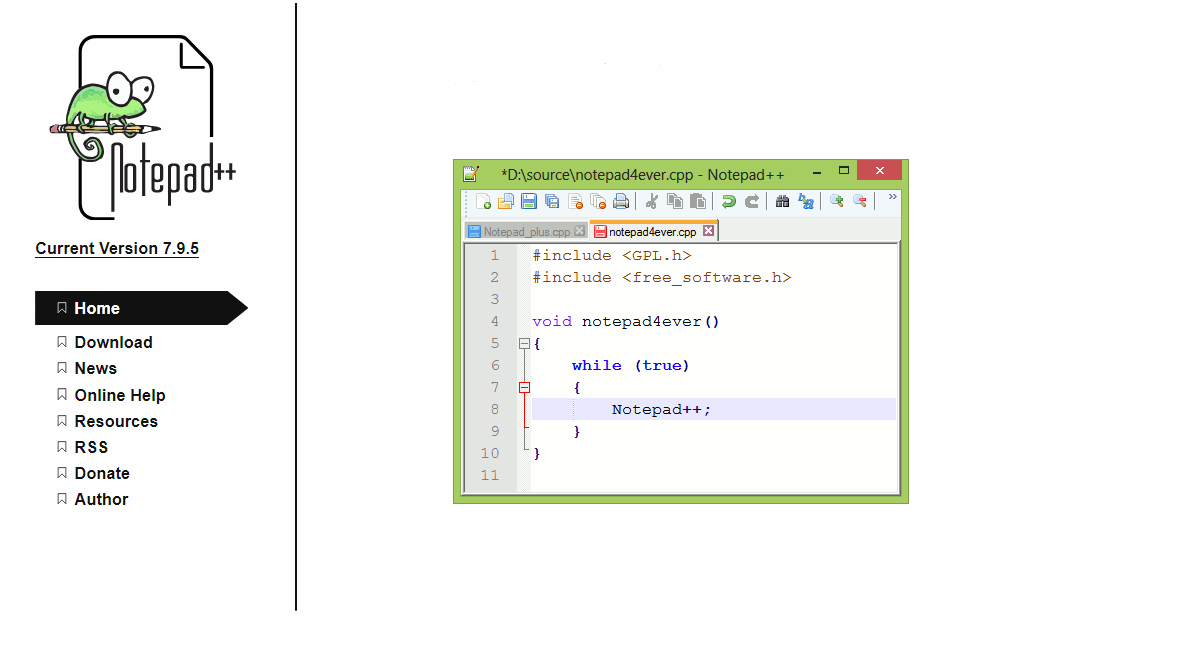This screenshot has height=657, width=1191.
Task: Click the "while (true)" statement
Action: point(630,366)
